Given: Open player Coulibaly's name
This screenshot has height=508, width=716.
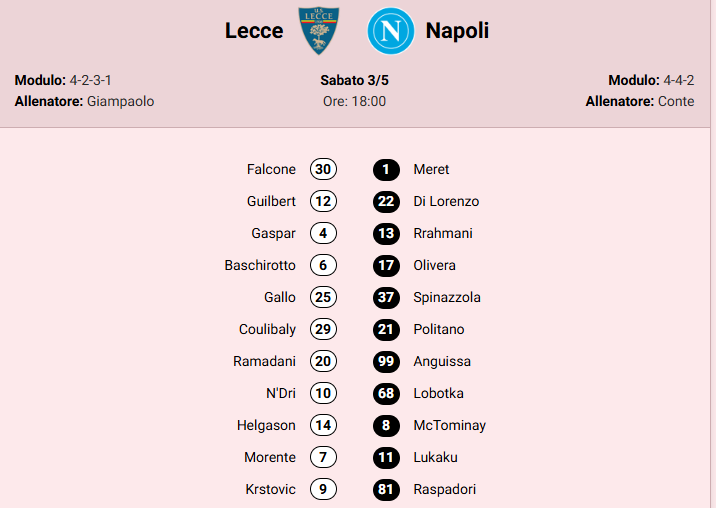Looking at the screenshot, I should [x=267, y=329].
